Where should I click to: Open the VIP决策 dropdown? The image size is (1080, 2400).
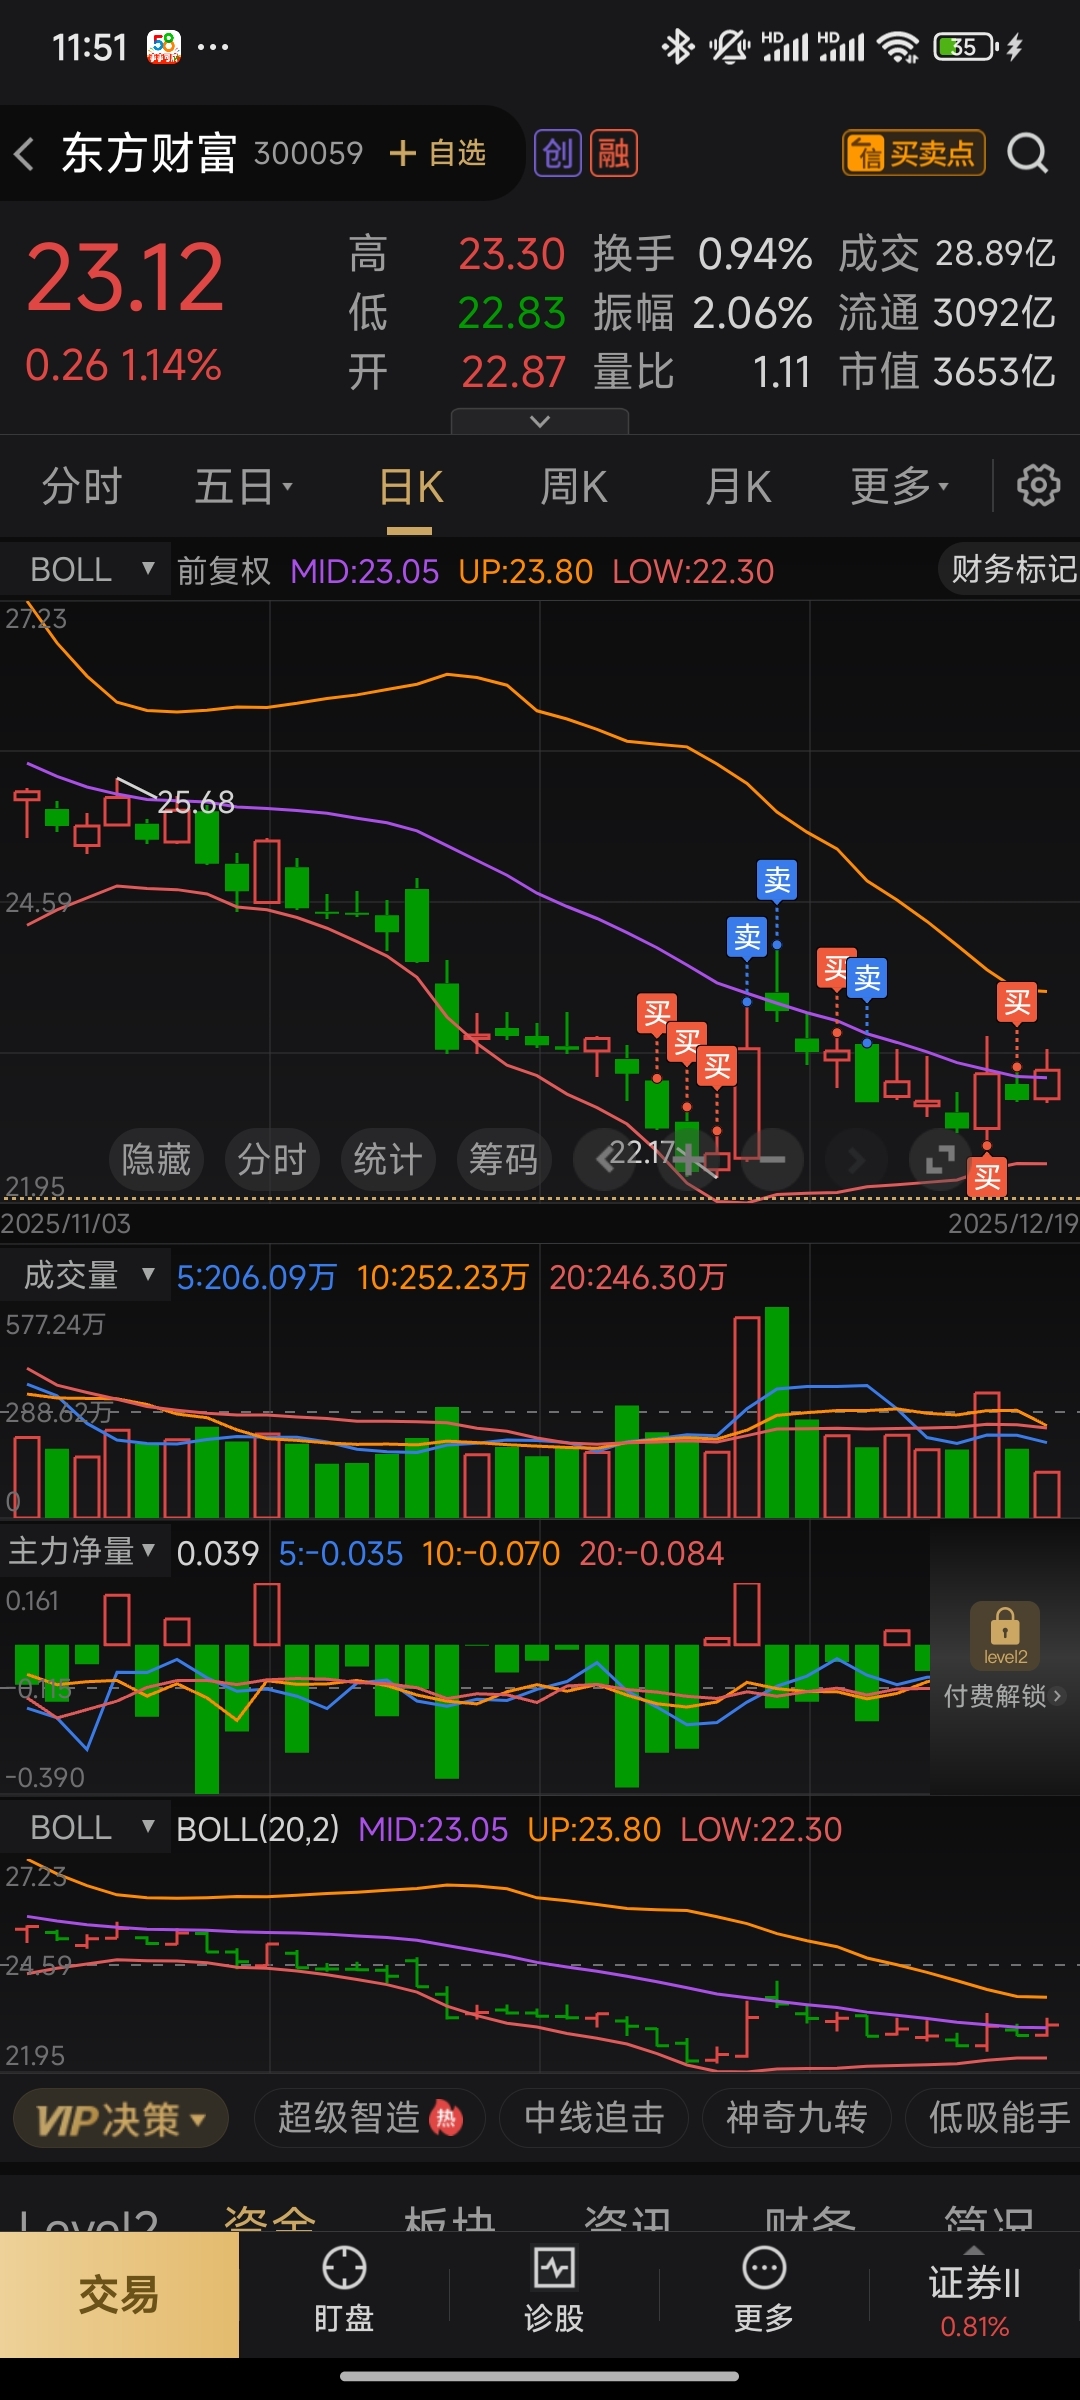121,2118
